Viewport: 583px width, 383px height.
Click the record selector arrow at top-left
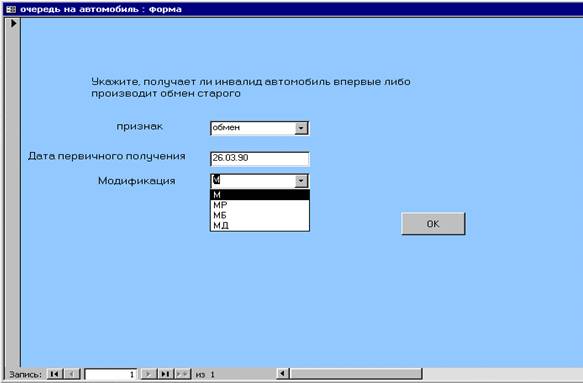pyautogui.click(x=13, y=23)
